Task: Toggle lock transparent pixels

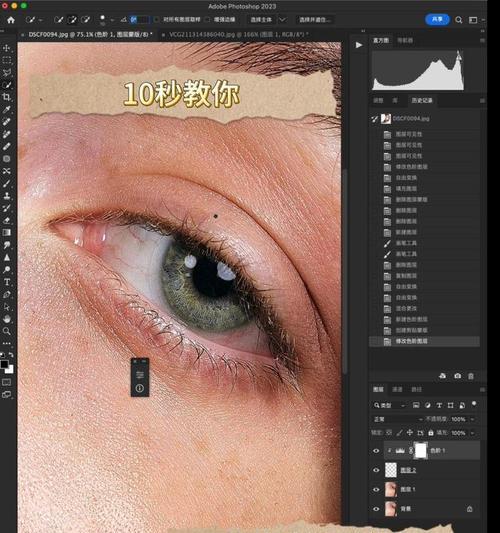Action: 389,433
